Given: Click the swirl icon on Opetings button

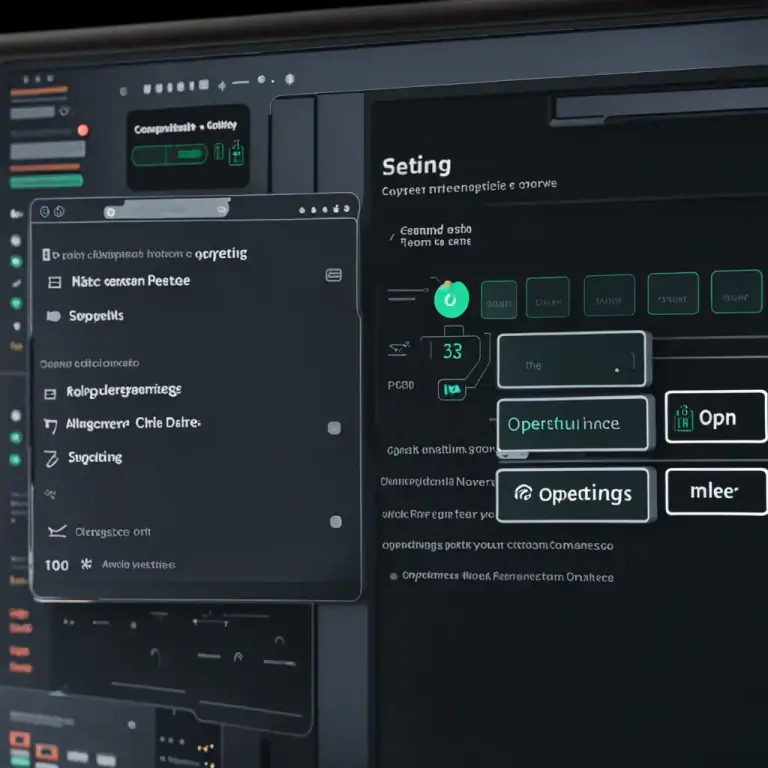Looking at the screenshot, I should (x=523, y=493).
